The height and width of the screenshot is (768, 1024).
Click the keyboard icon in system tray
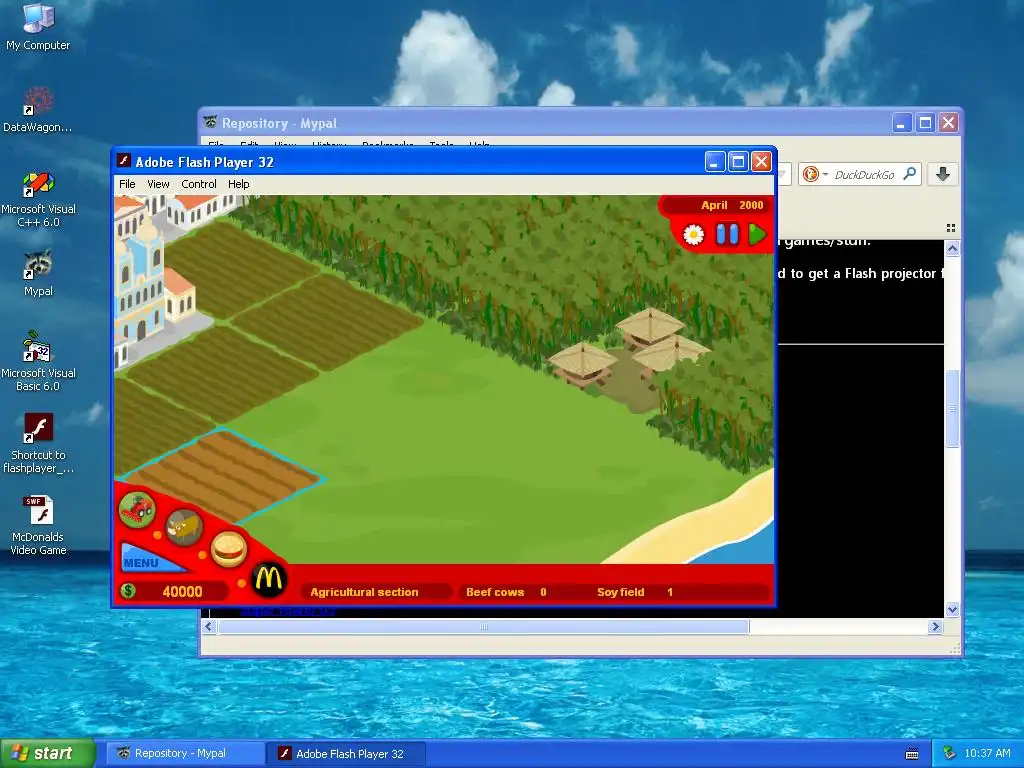(912, 754)
